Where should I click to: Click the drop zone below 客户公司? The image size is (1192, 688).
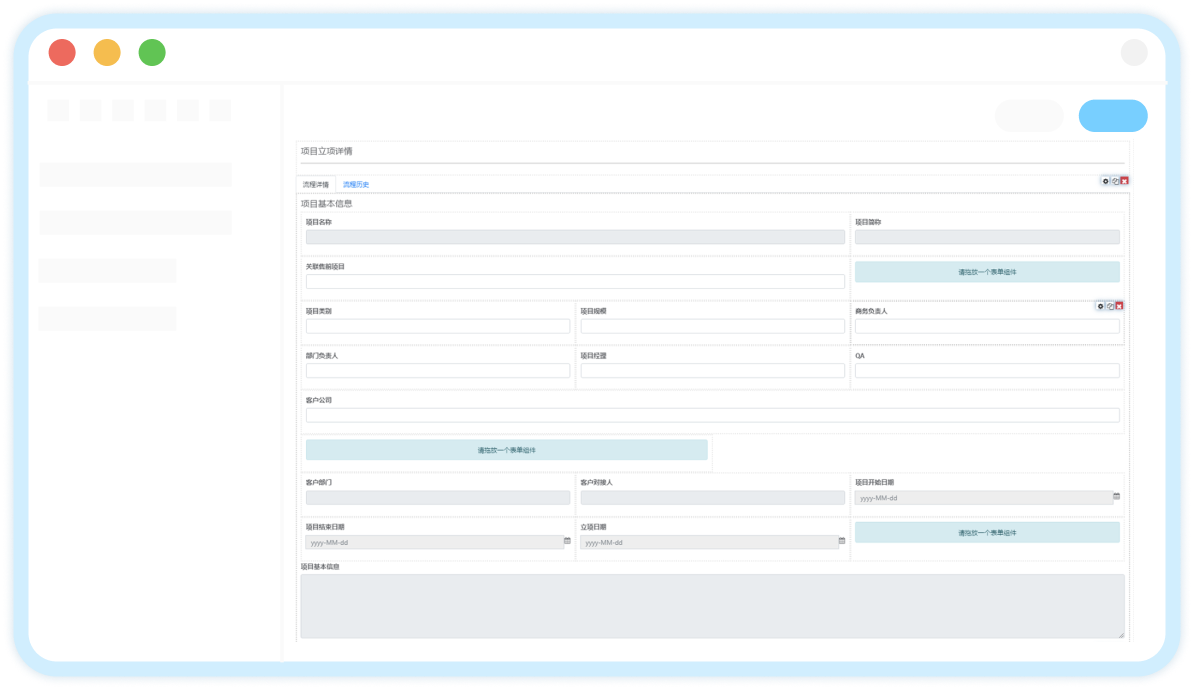click(506, 450)
